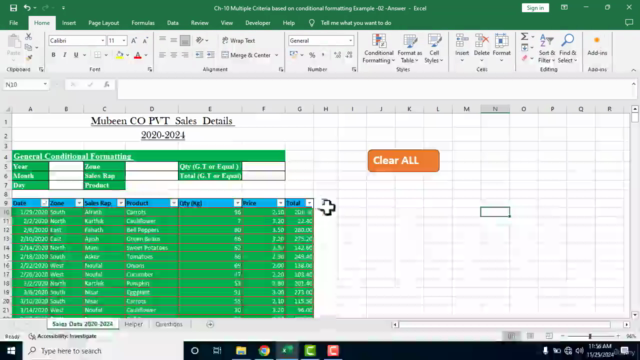Open the font name Calibri dropdown
This screenshot has width=640, height=360.
(x=102, y=40)
